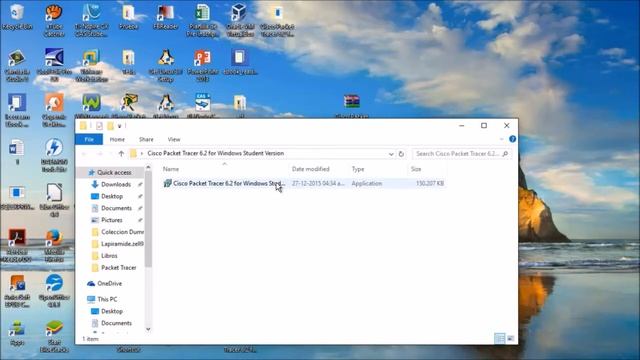This screenshot has width=640, height=360.
Task: Select Quick access in navigation pane
Action: click(x=110, y=173)
